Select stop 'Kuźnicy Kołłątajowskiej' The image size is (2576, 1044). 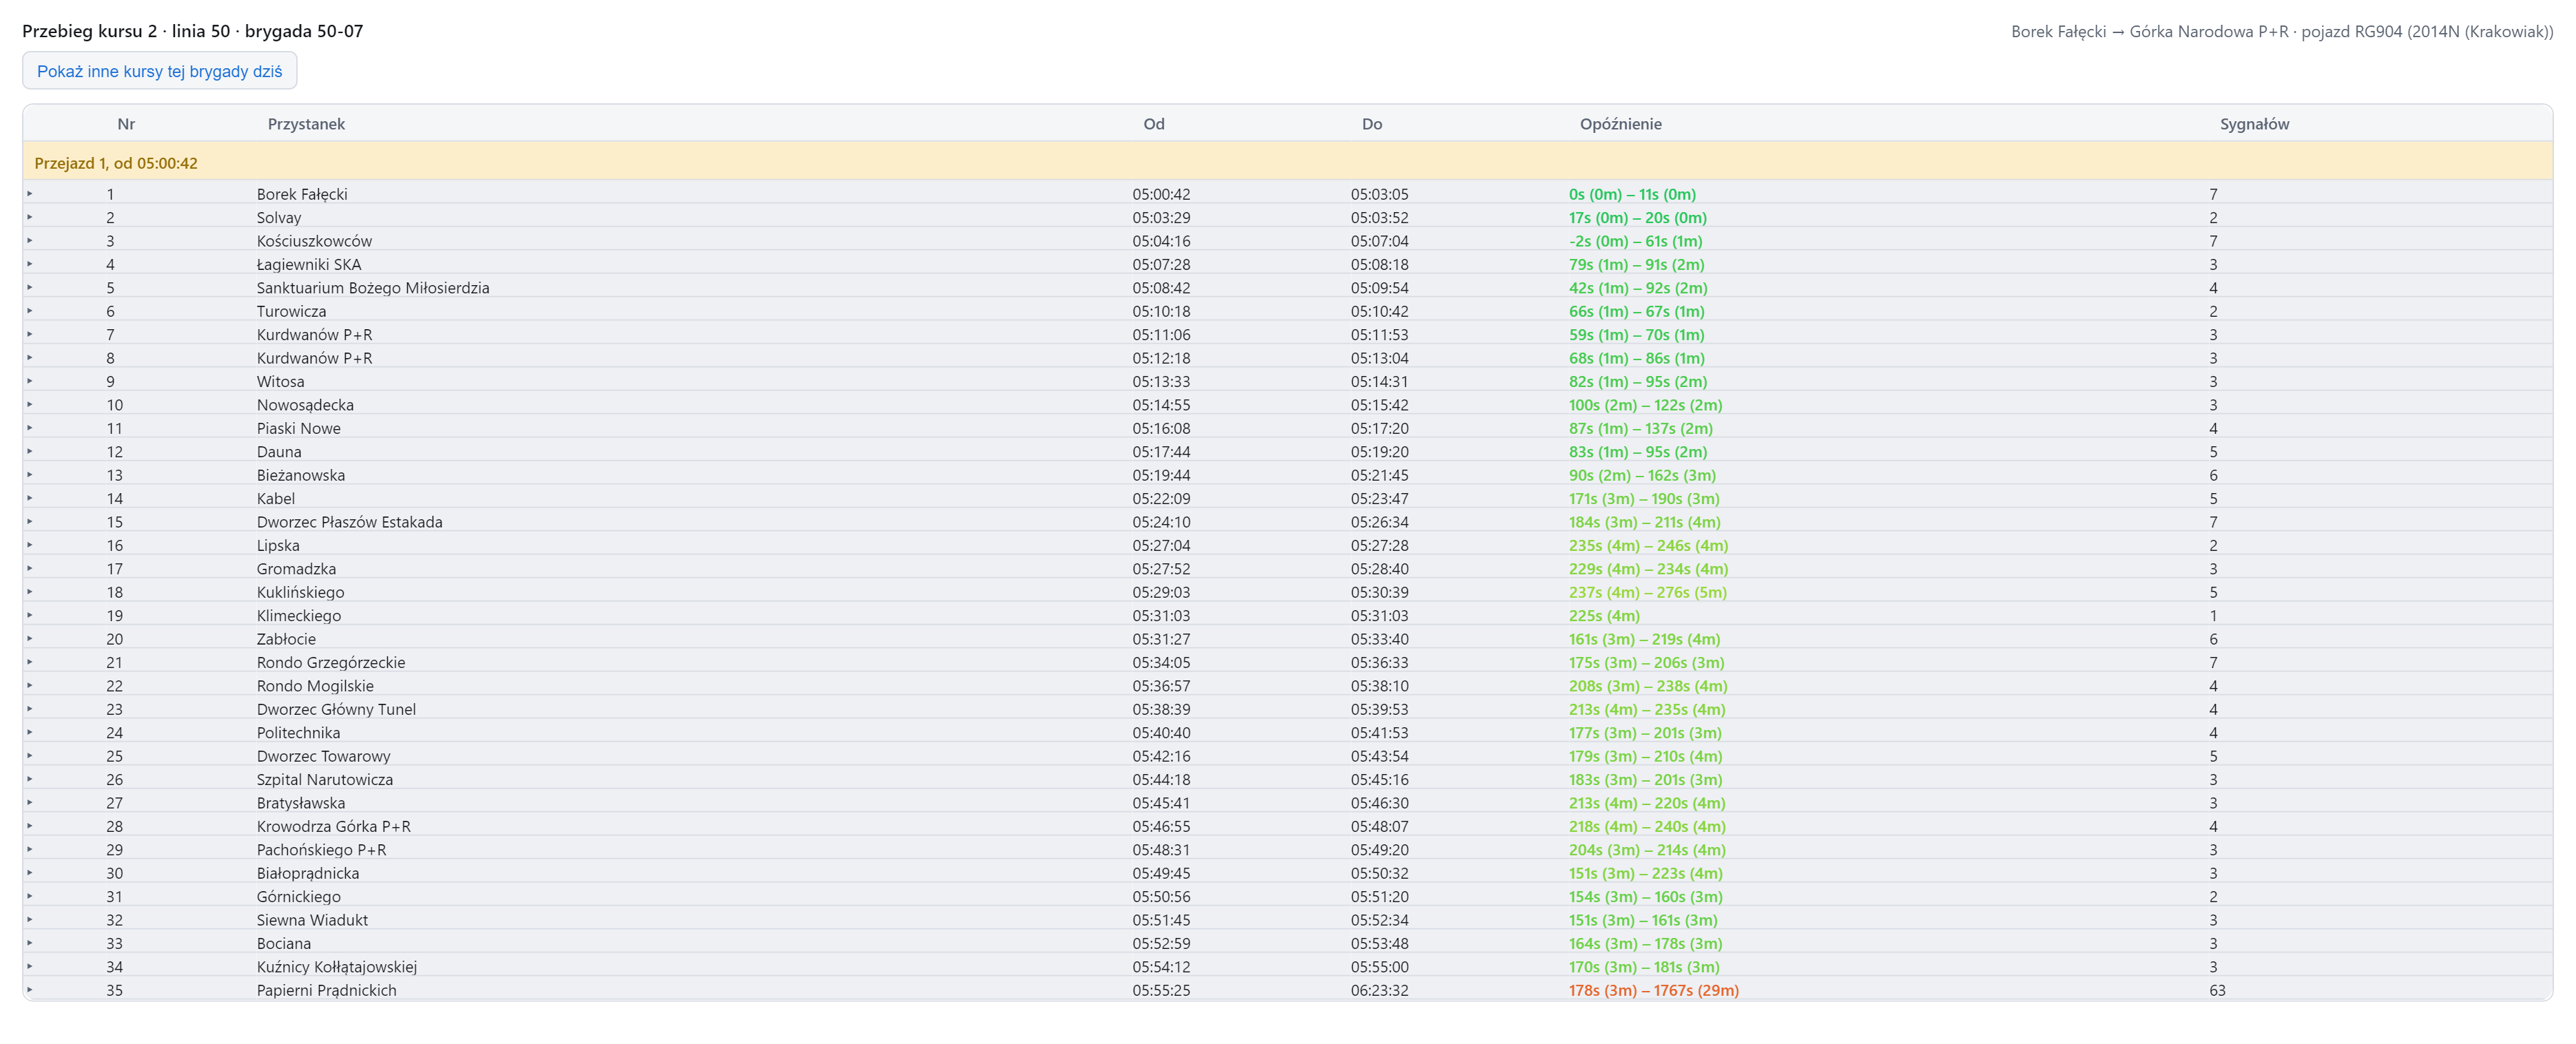point(337,966)
